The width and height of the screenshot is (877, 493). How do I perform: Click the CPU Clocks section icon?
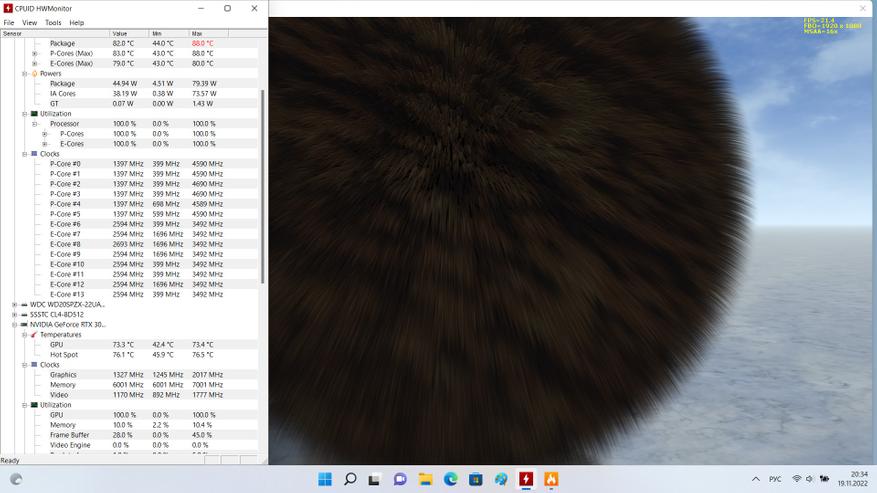[34, 154]
